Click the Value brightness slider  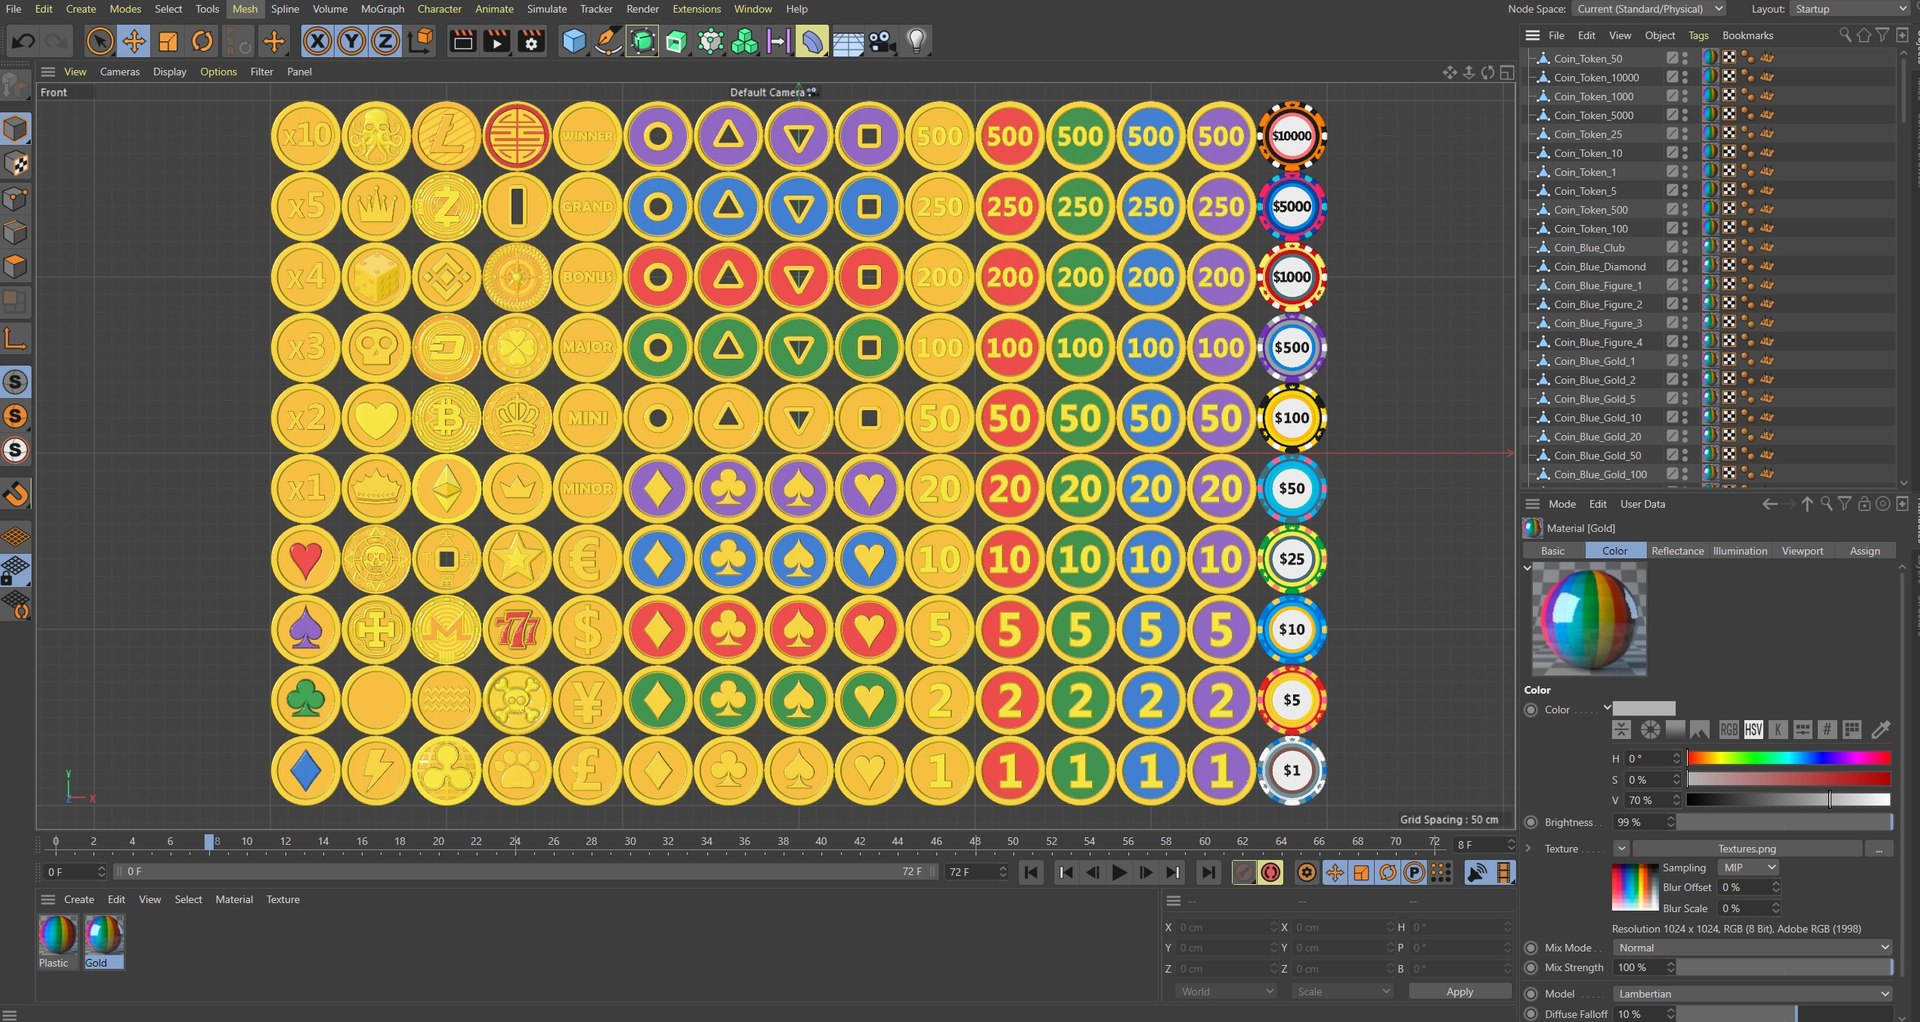(x=1789, y=800)
